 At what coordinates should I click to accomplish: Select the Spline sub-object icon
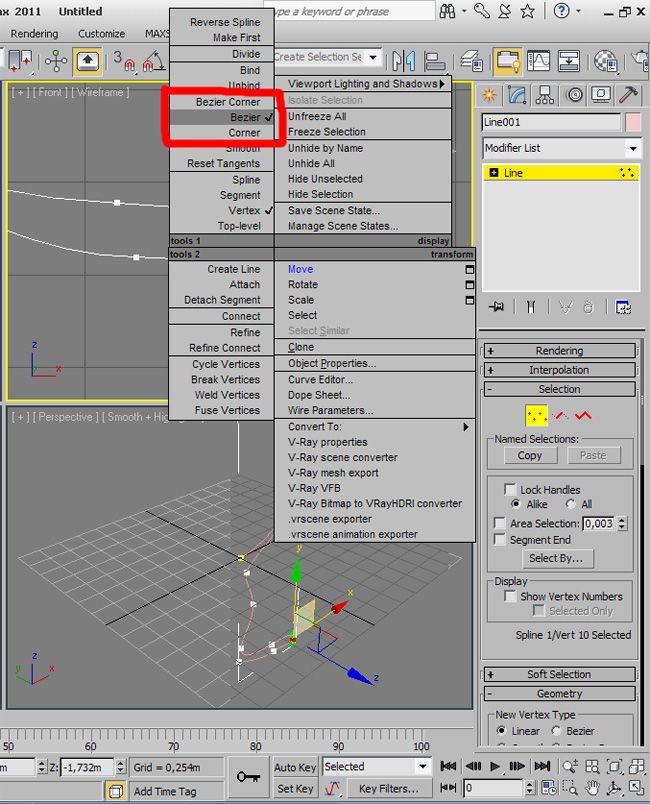tap(583, 415)
